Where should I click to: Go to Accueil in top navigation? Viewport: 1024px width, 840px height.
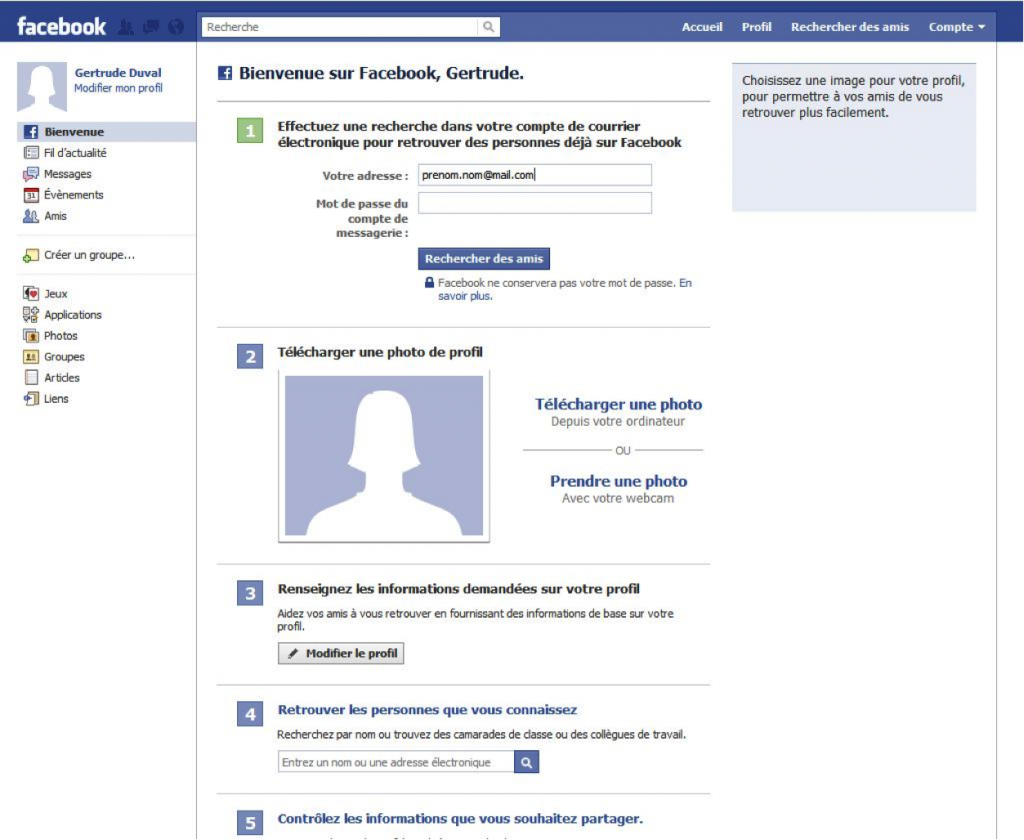[x=702, y=27]
